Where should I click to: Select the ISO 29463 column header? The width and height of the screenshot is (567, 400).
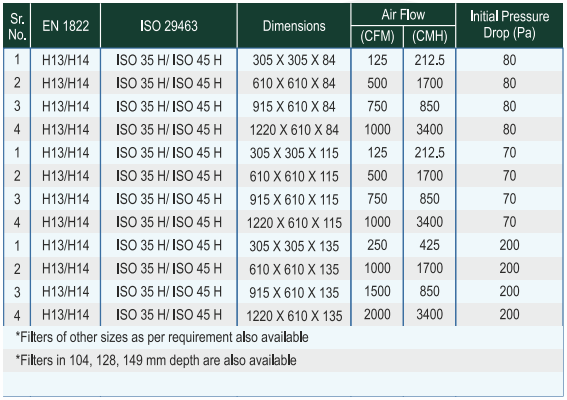169,26
